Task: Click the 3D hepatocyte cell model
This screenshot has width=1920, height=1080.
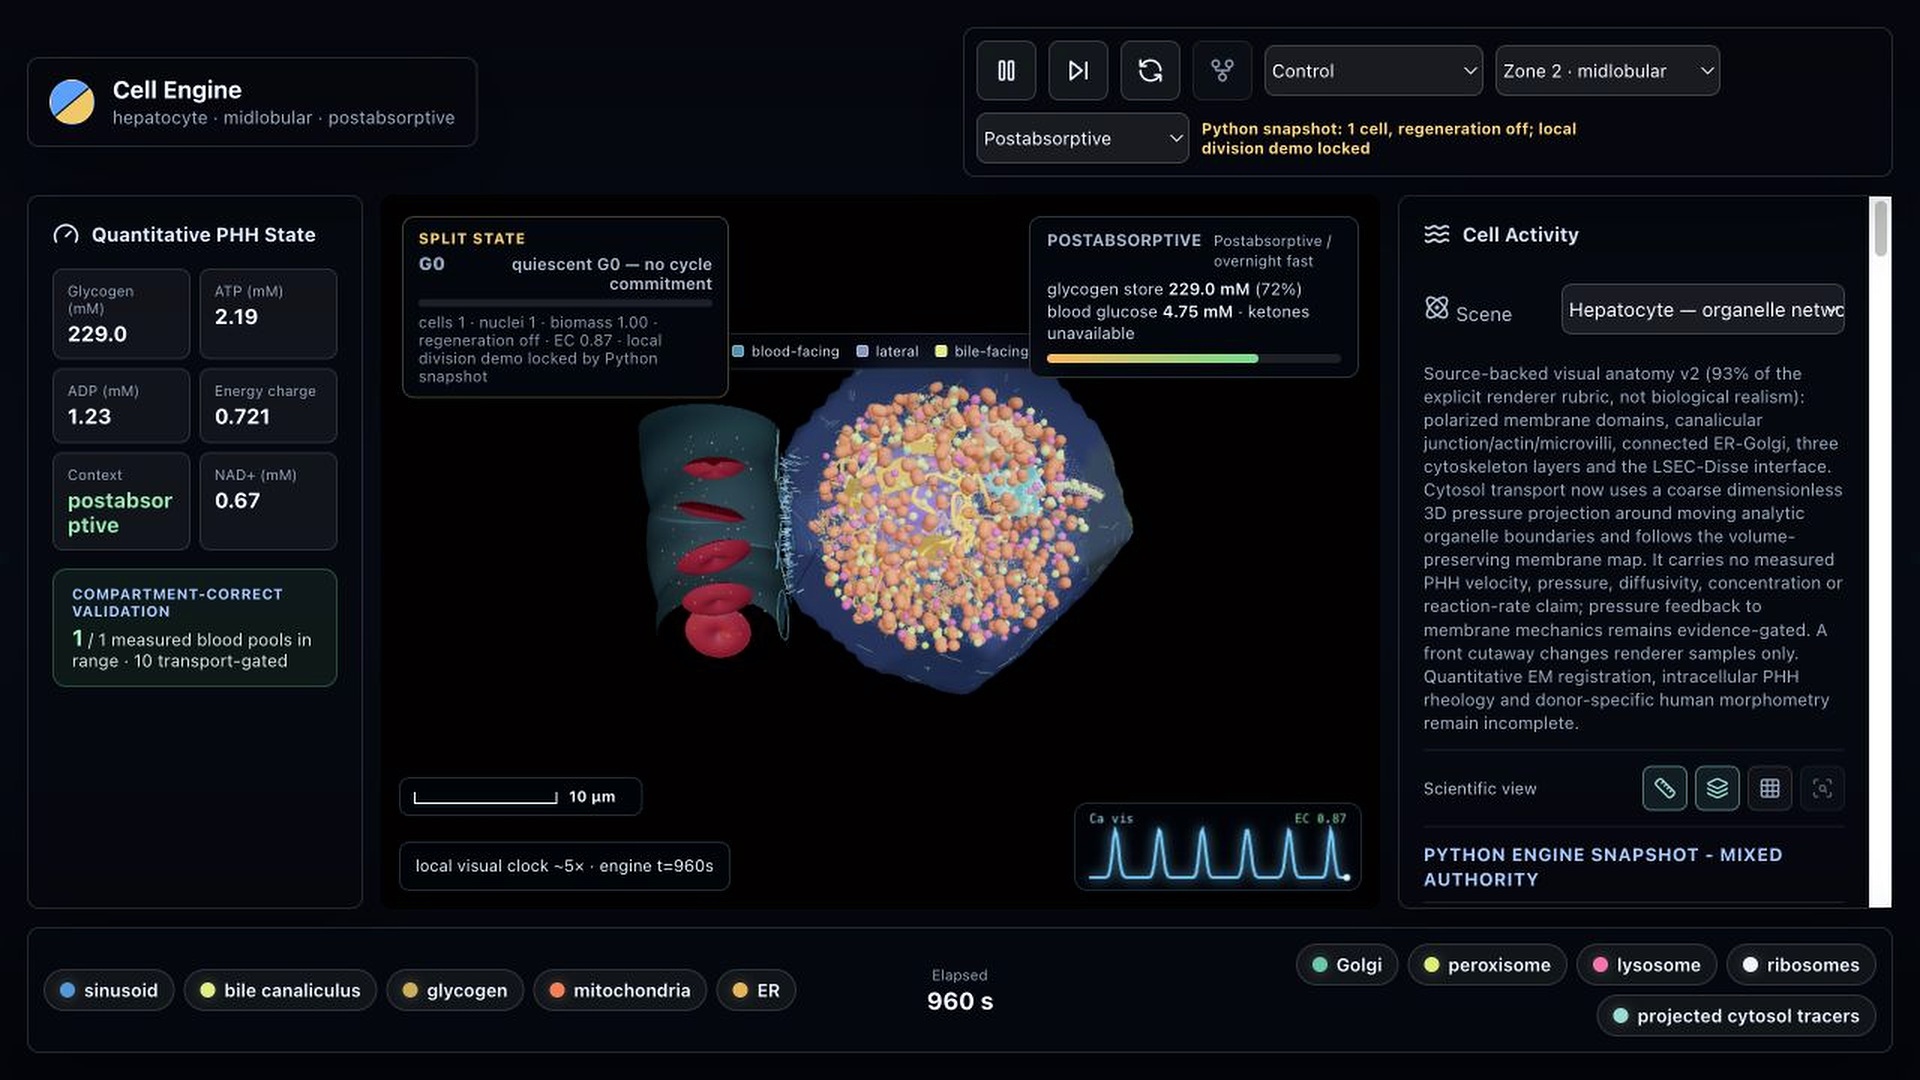Action: [958, 530]
